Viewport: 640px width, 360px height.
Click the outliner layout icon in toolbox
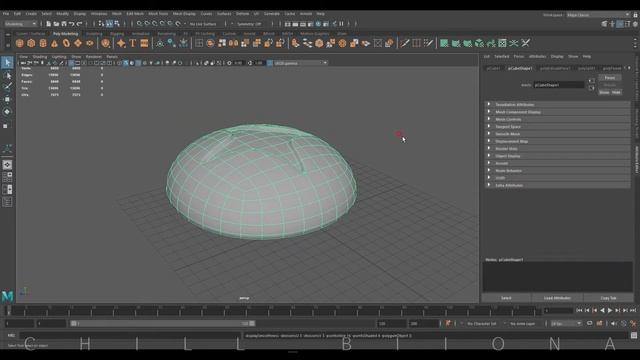(7, 202)
